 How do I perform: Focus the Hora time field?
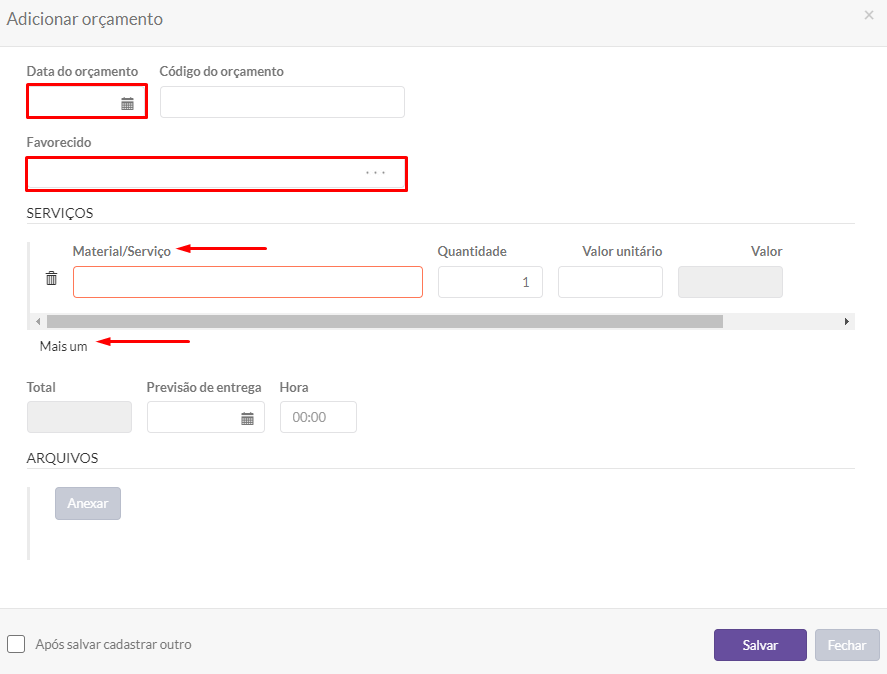(x=318, y=417)
